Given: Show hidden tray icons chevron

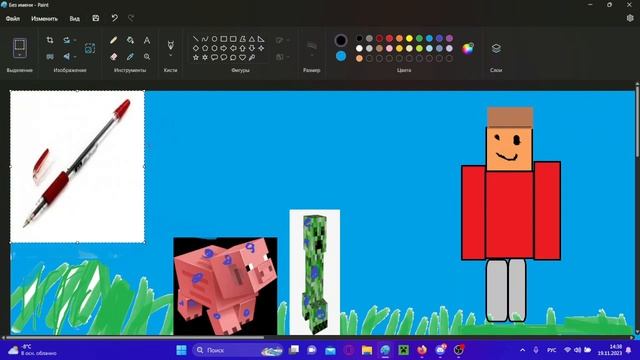Looking at the screenshot, I should tap(522, 350).
